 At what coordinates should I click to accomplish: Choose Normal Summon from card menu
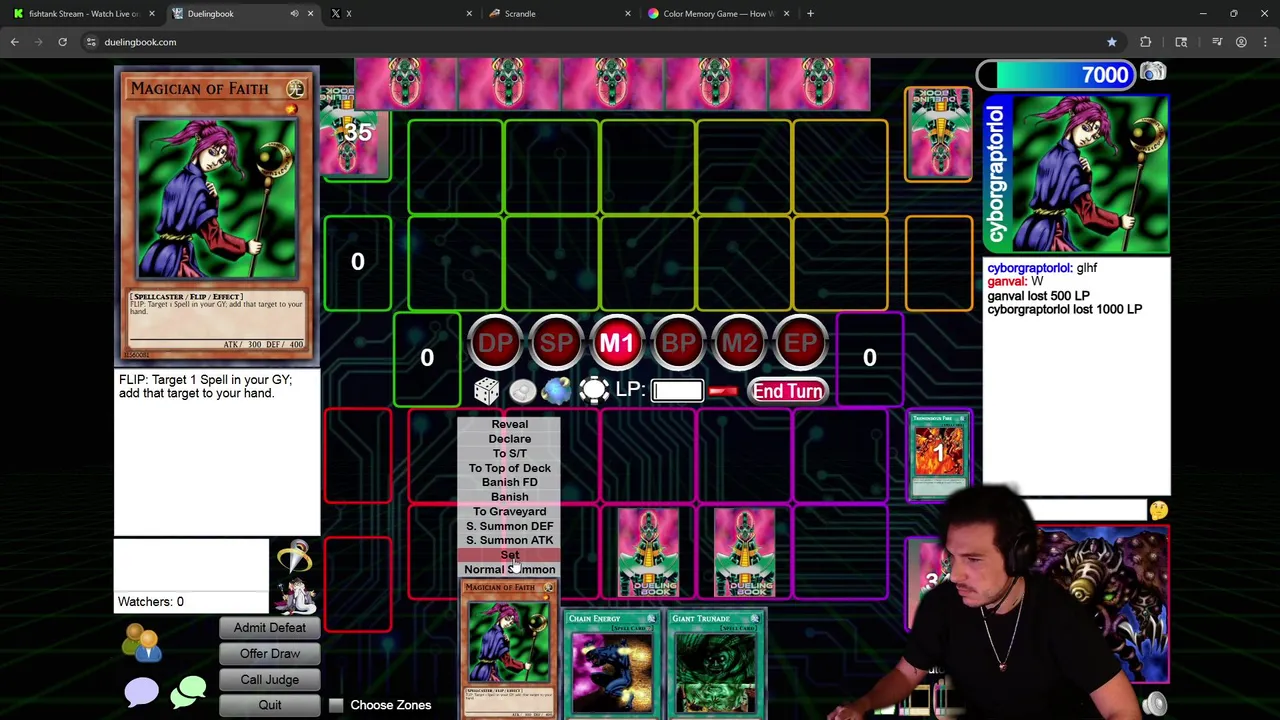pos(509,569)
